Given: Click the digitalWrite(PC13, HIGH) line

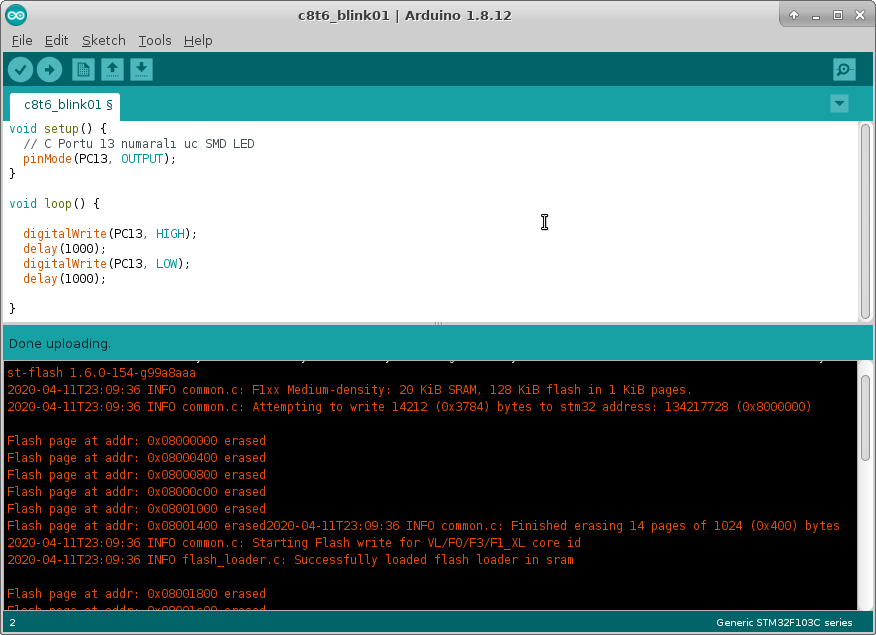Looking at the screenshot, I should (x=110, y=233).
